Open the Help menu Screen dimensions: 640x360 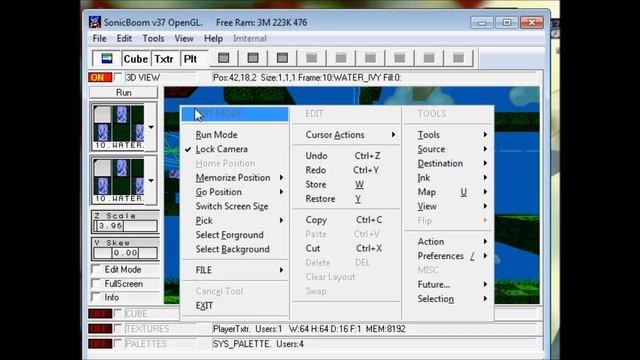tap(213, 38)
